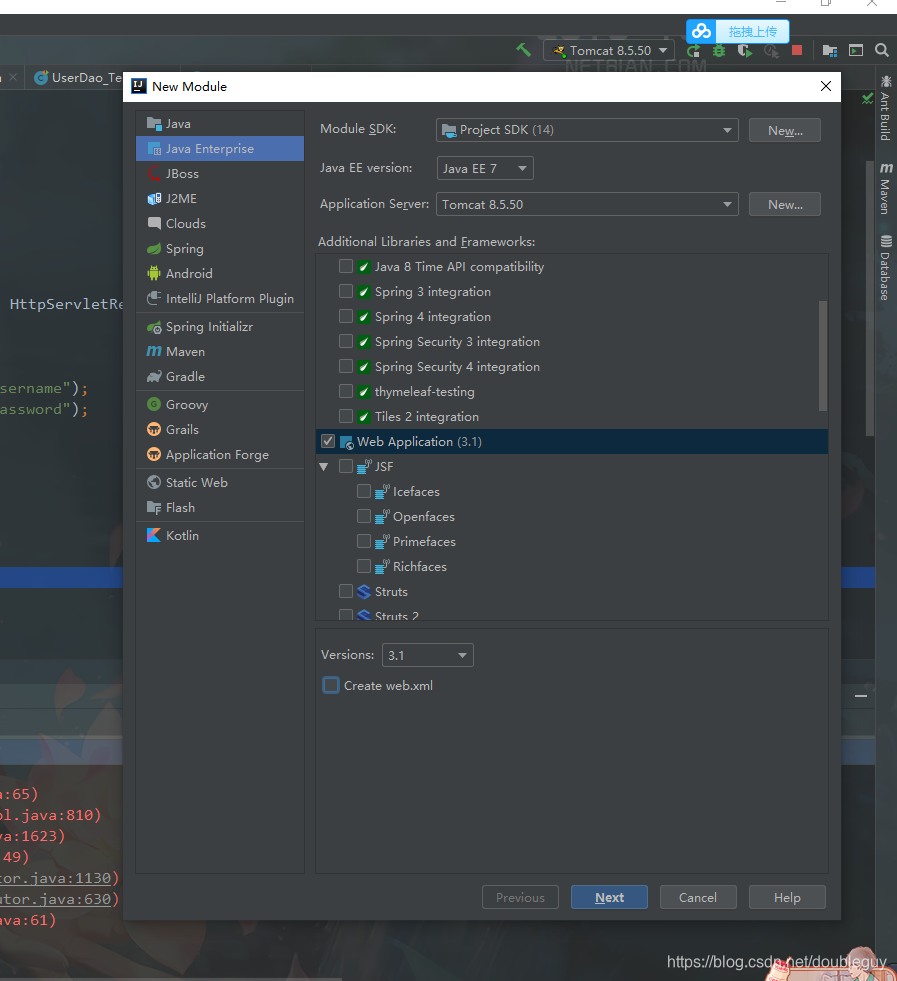Click the Search Everywhere magnifier icon

click(x=882, y=50)
